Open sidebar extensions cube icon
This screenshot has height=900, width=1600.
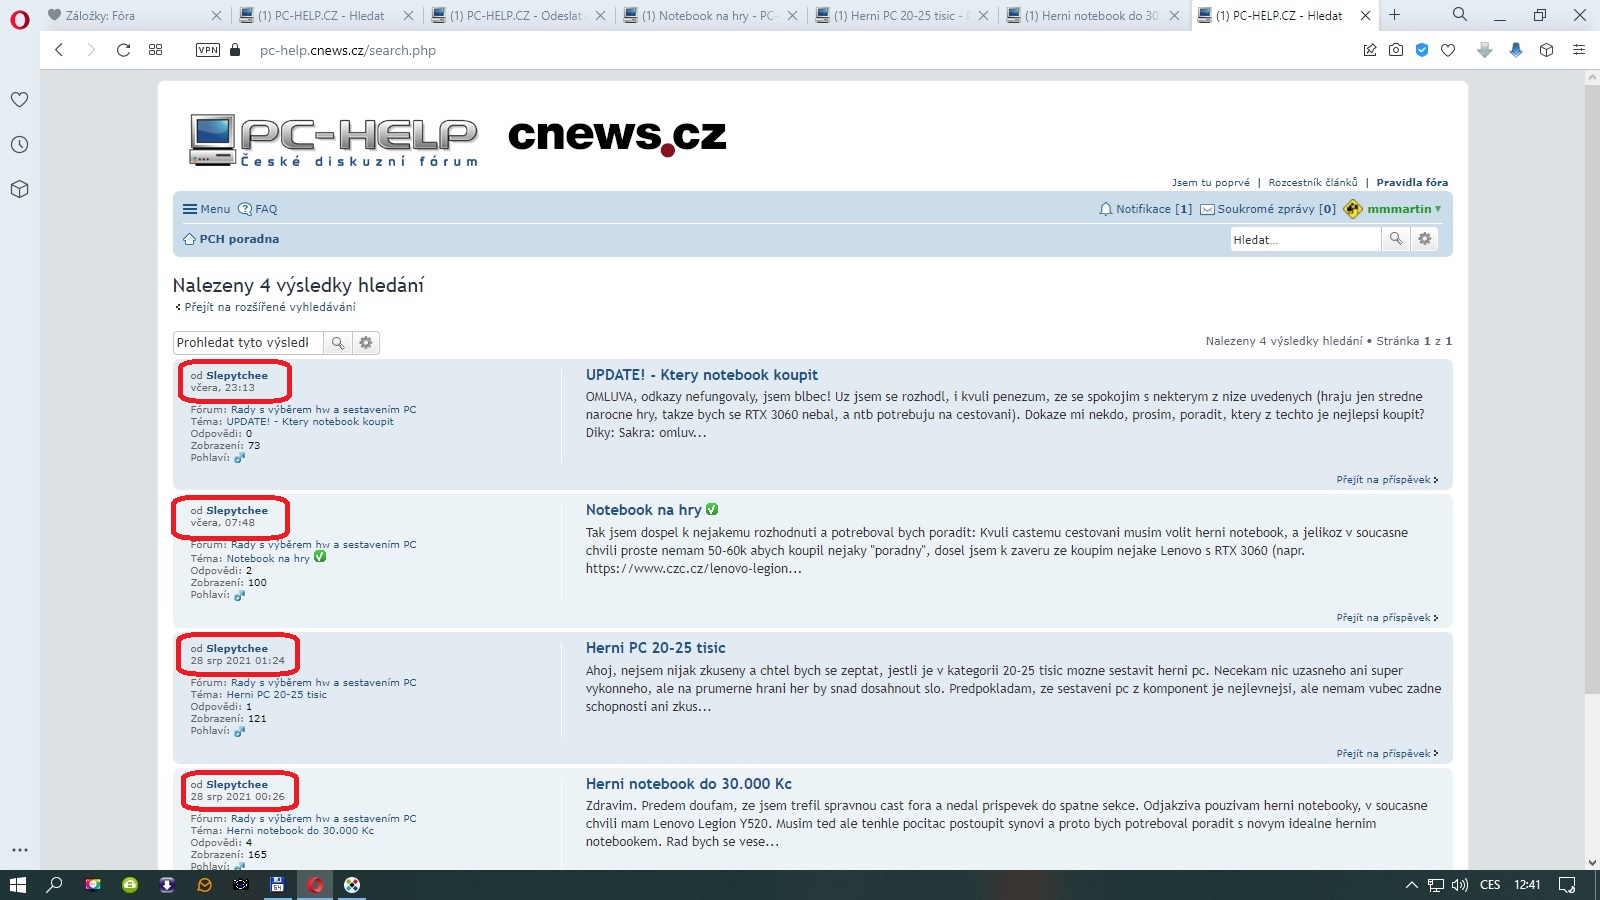[x=19, y=189]
